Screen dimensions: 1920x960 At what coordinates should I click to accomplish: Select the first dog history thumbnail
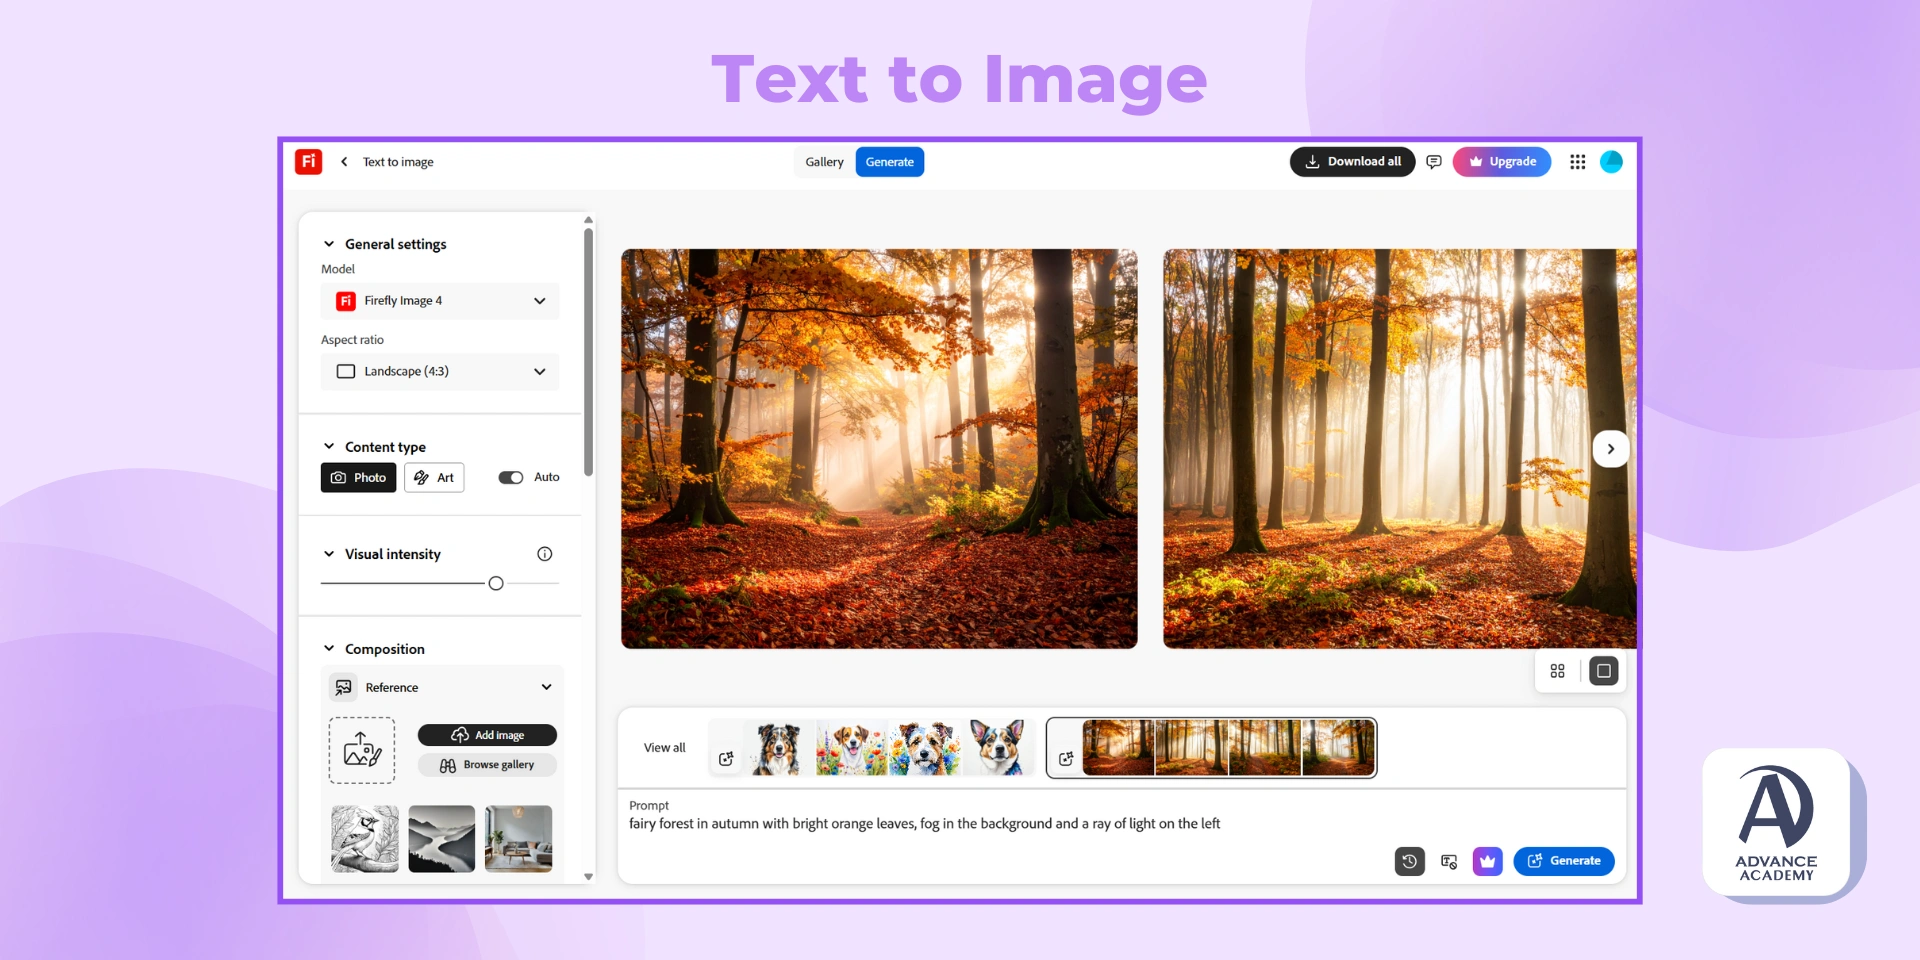(x=778, y=748)
